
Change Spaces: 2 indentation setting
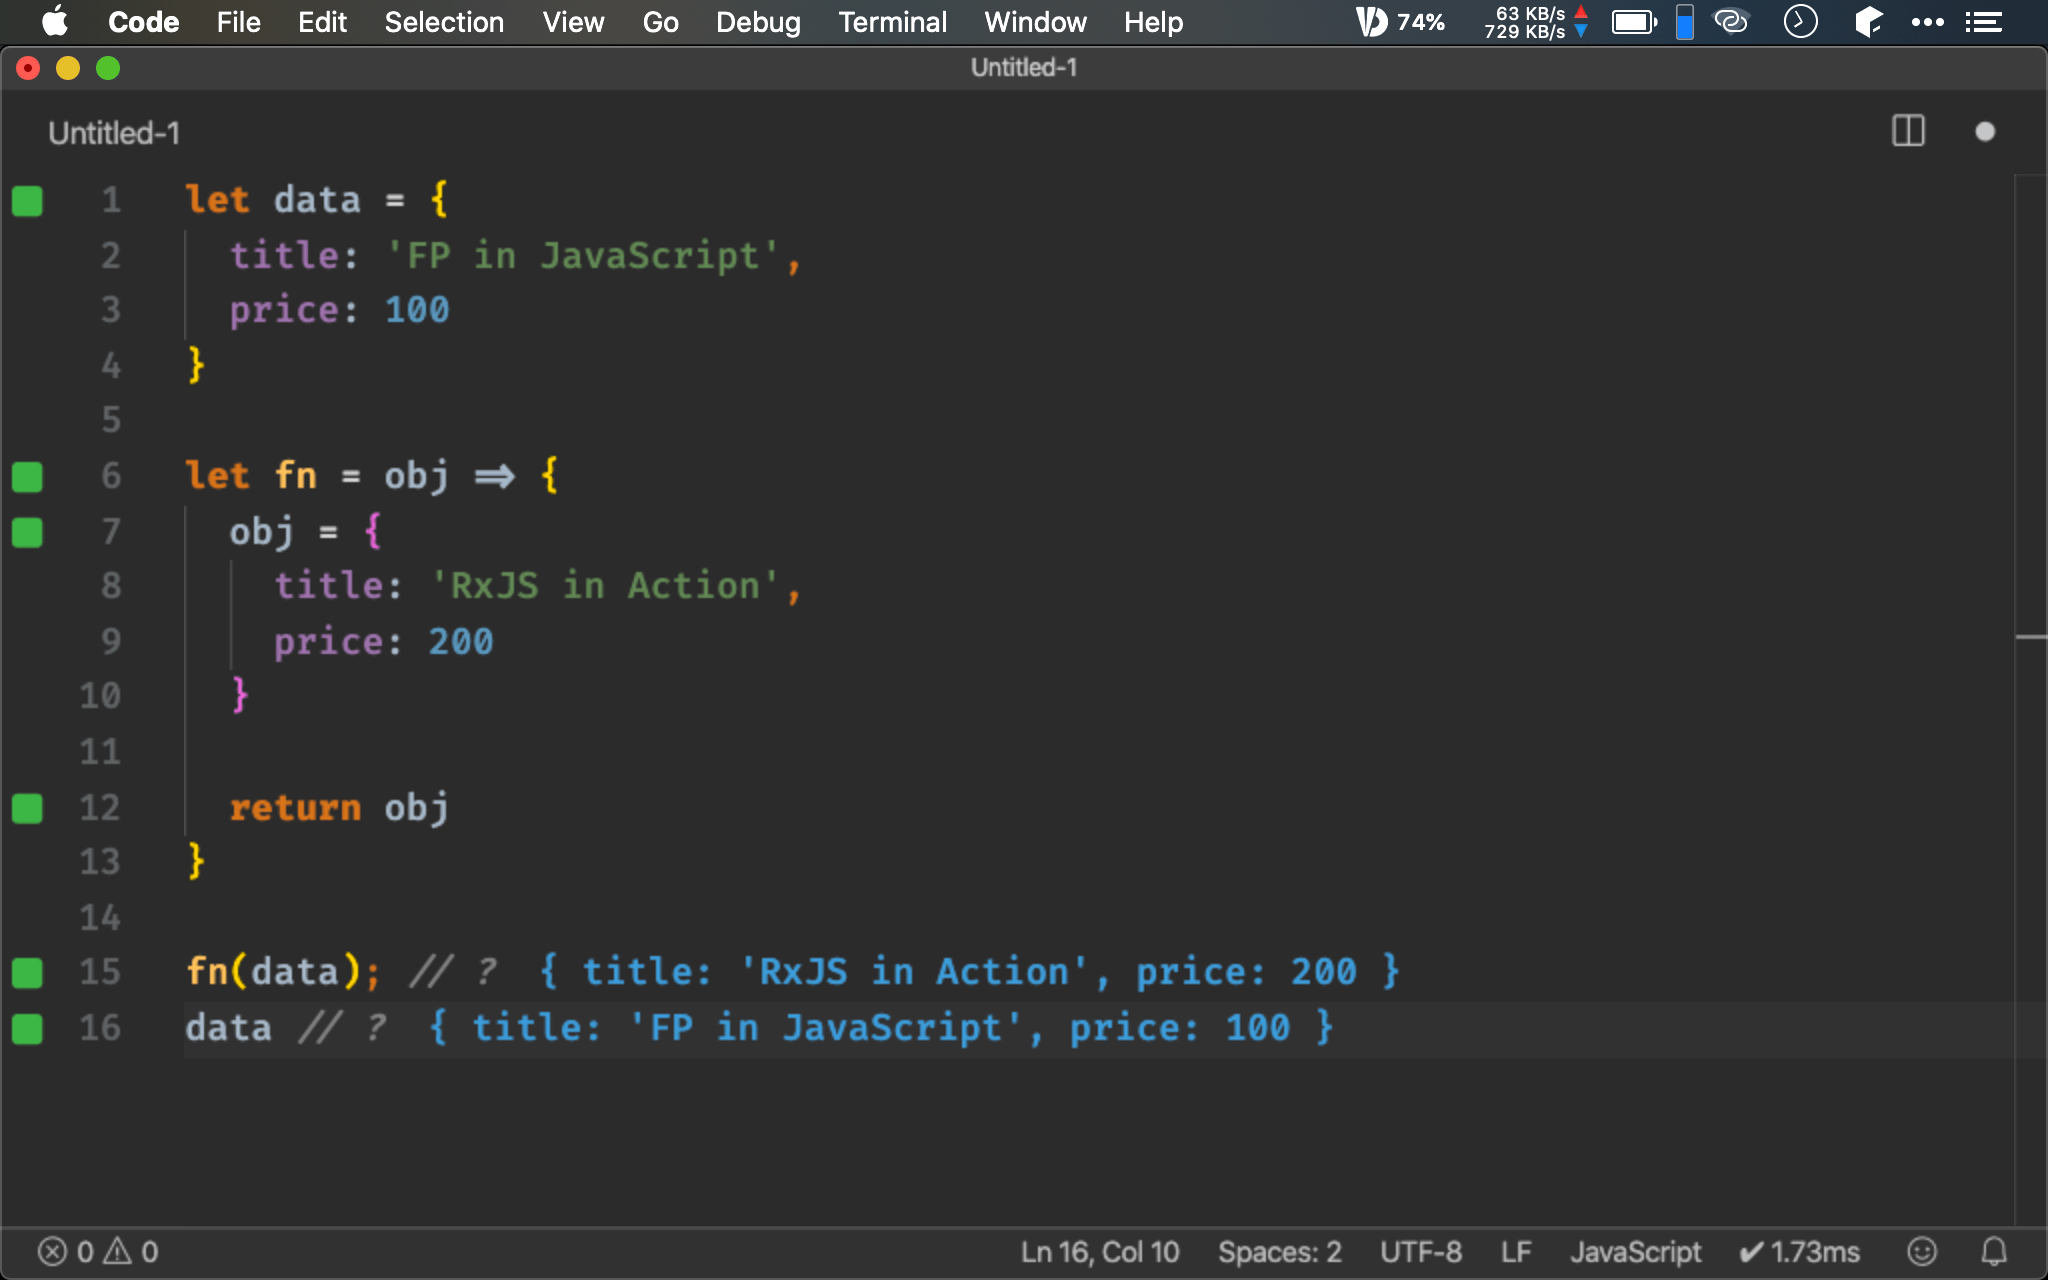(x=1279, y=1251)
